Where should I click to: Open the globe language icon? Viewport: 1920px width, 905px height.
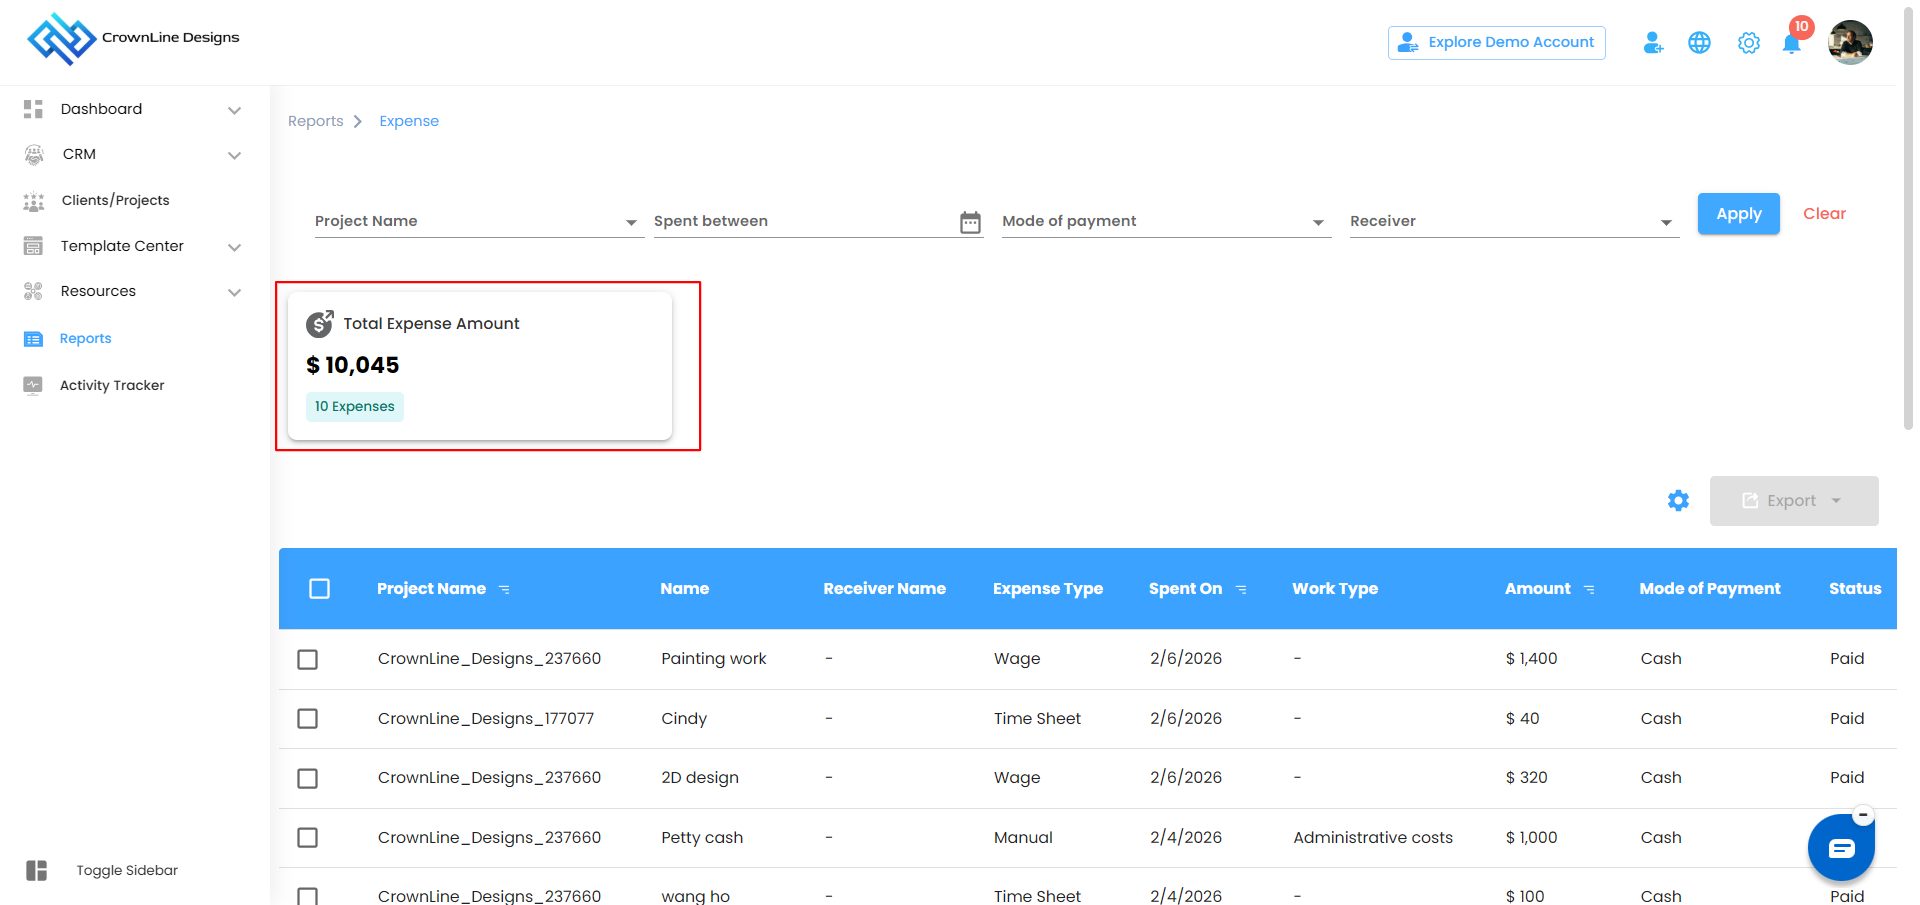[x=1699, y=43]
